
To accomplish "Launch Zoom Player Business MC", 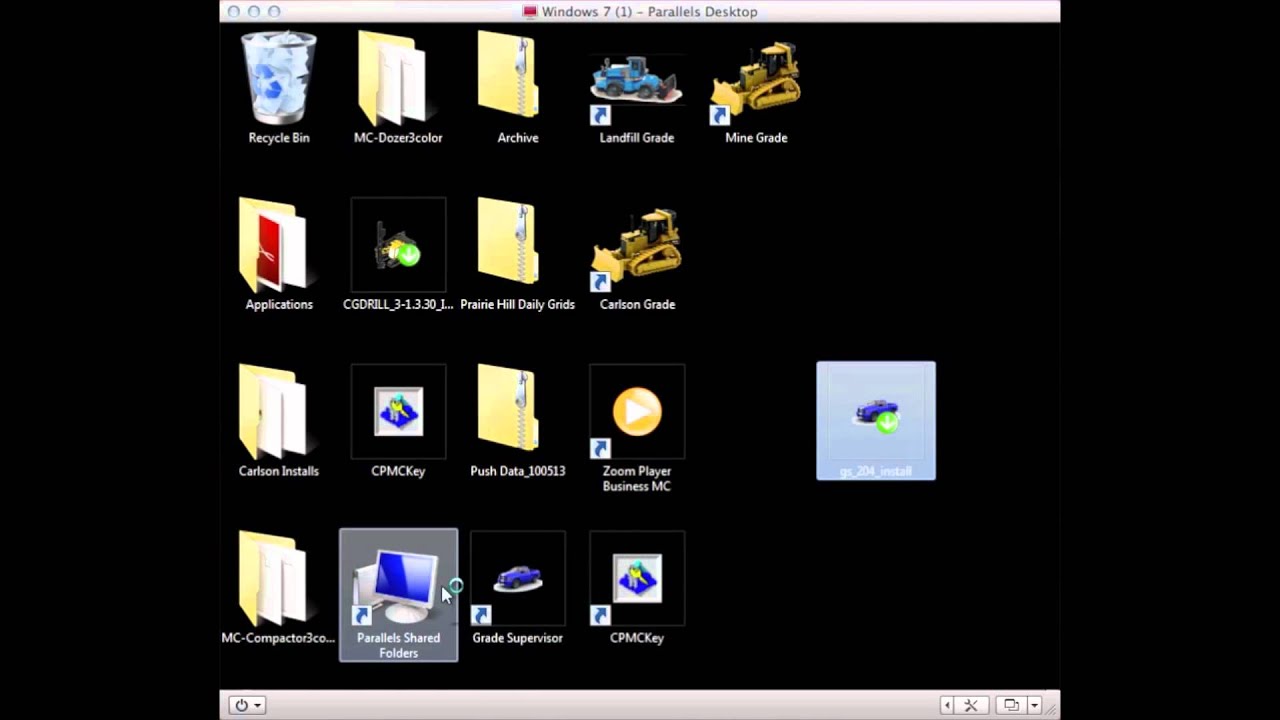I will 637,429.
